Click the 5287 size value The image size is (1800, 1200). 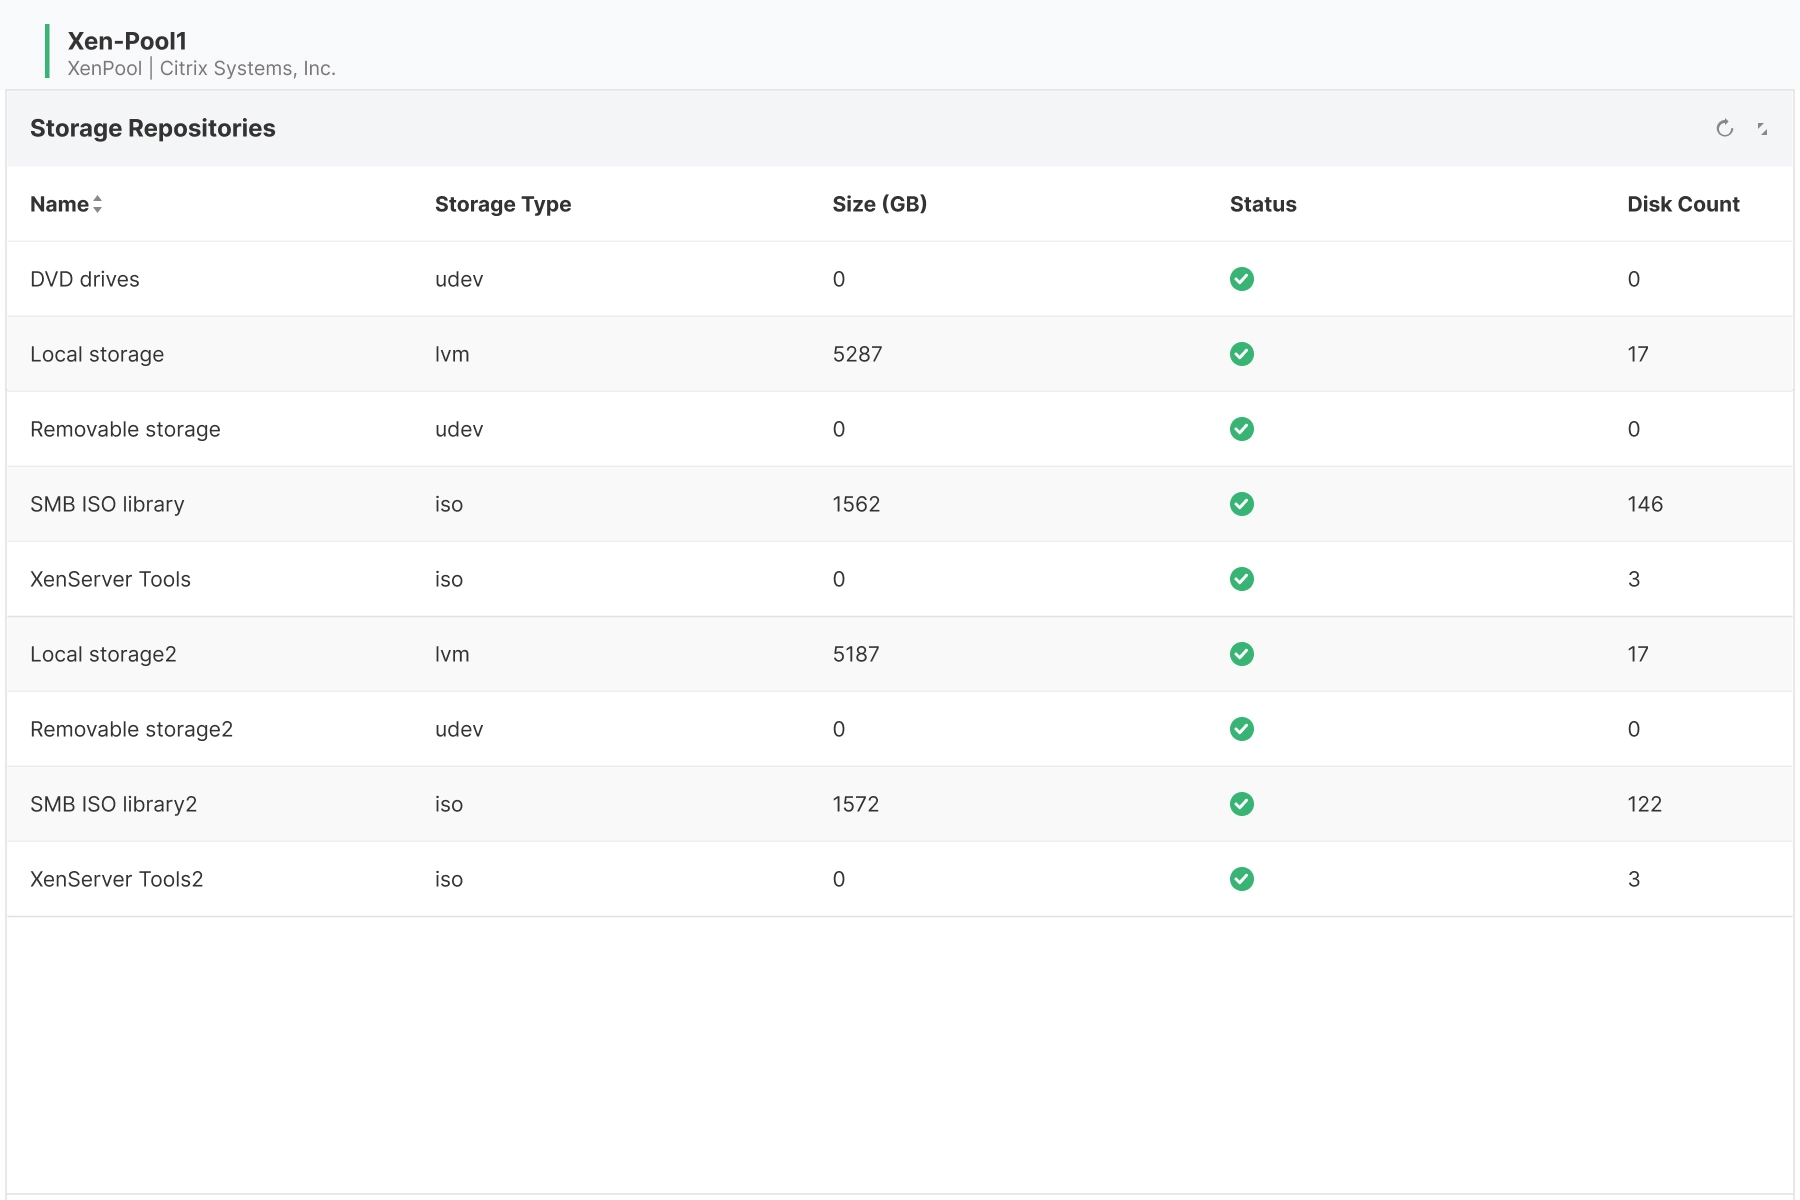(x=857, y=354)
